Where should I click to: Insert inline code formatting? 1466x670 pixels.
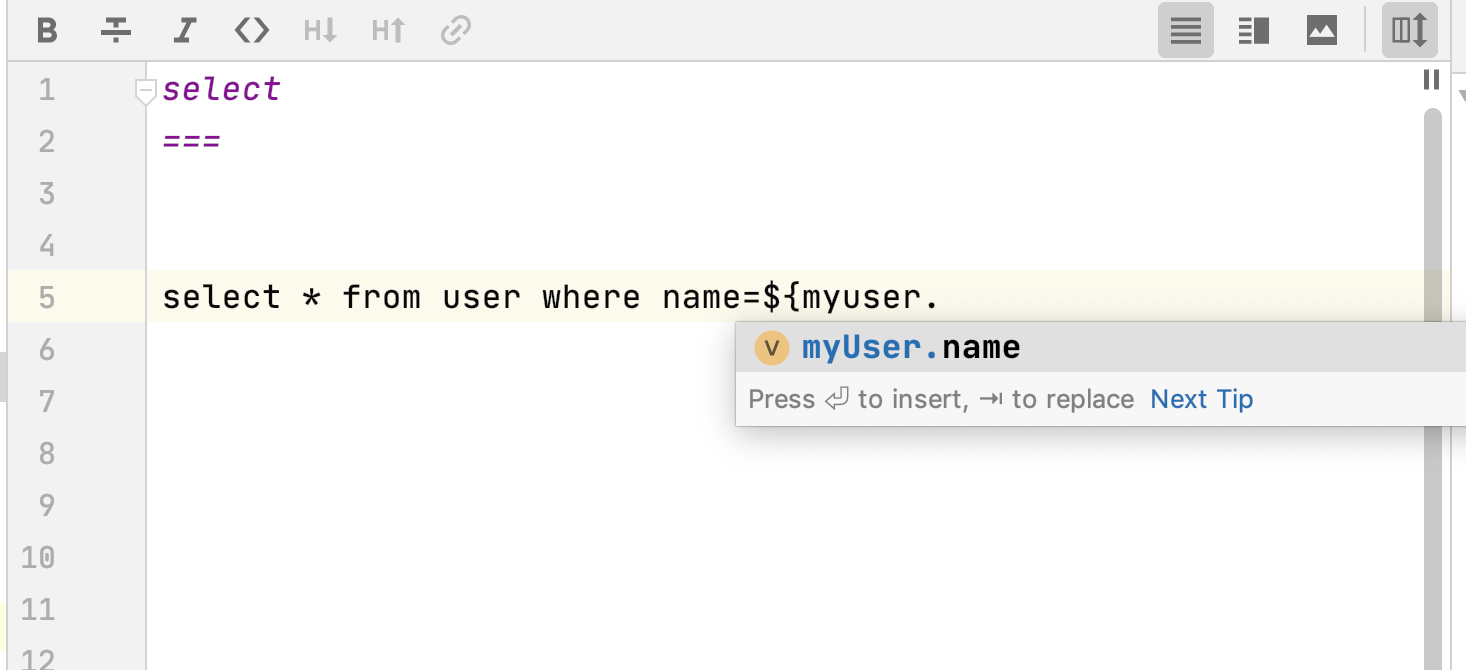[x=252, y=31]
